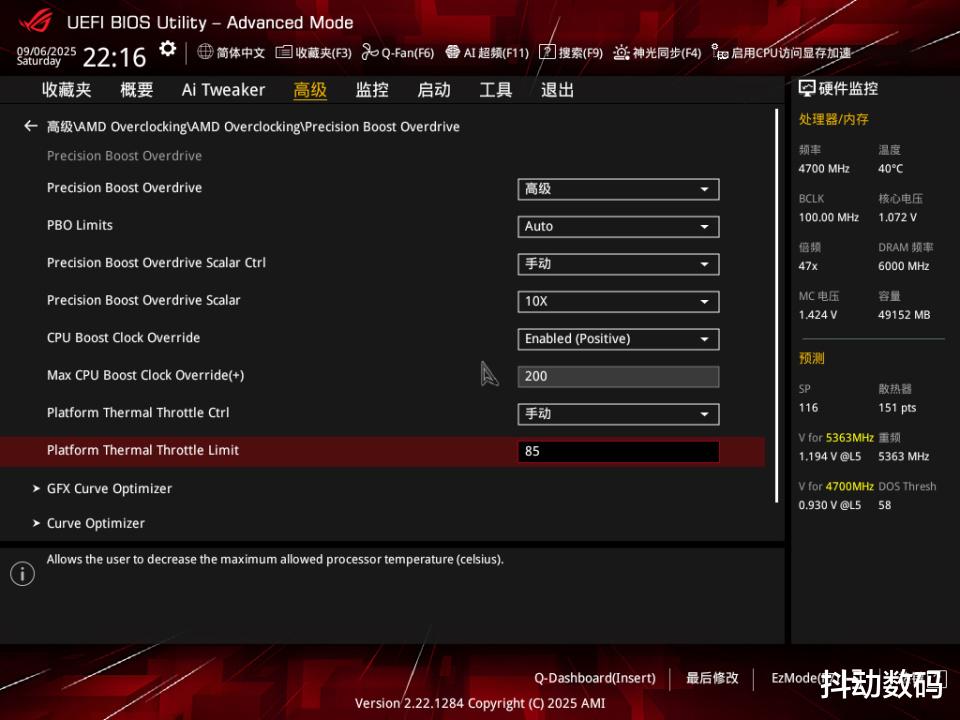Click 最后修改 last modified button
Screen dimensions: 960x720
(x=712, y=678)
